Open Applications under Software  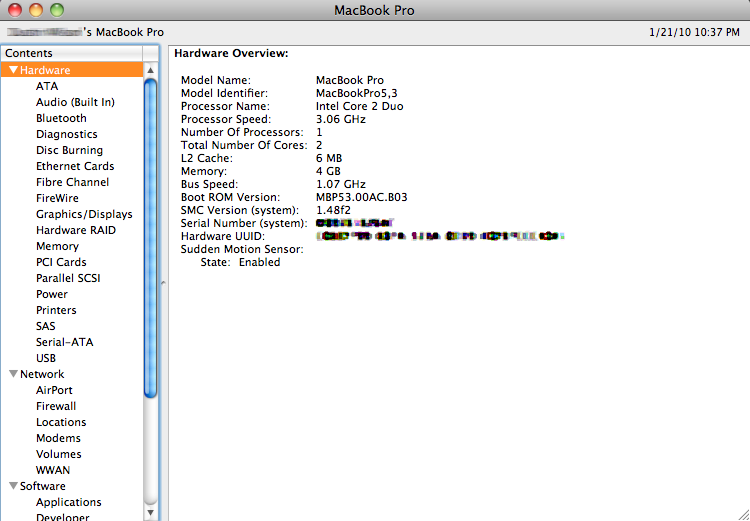point(68,502)
